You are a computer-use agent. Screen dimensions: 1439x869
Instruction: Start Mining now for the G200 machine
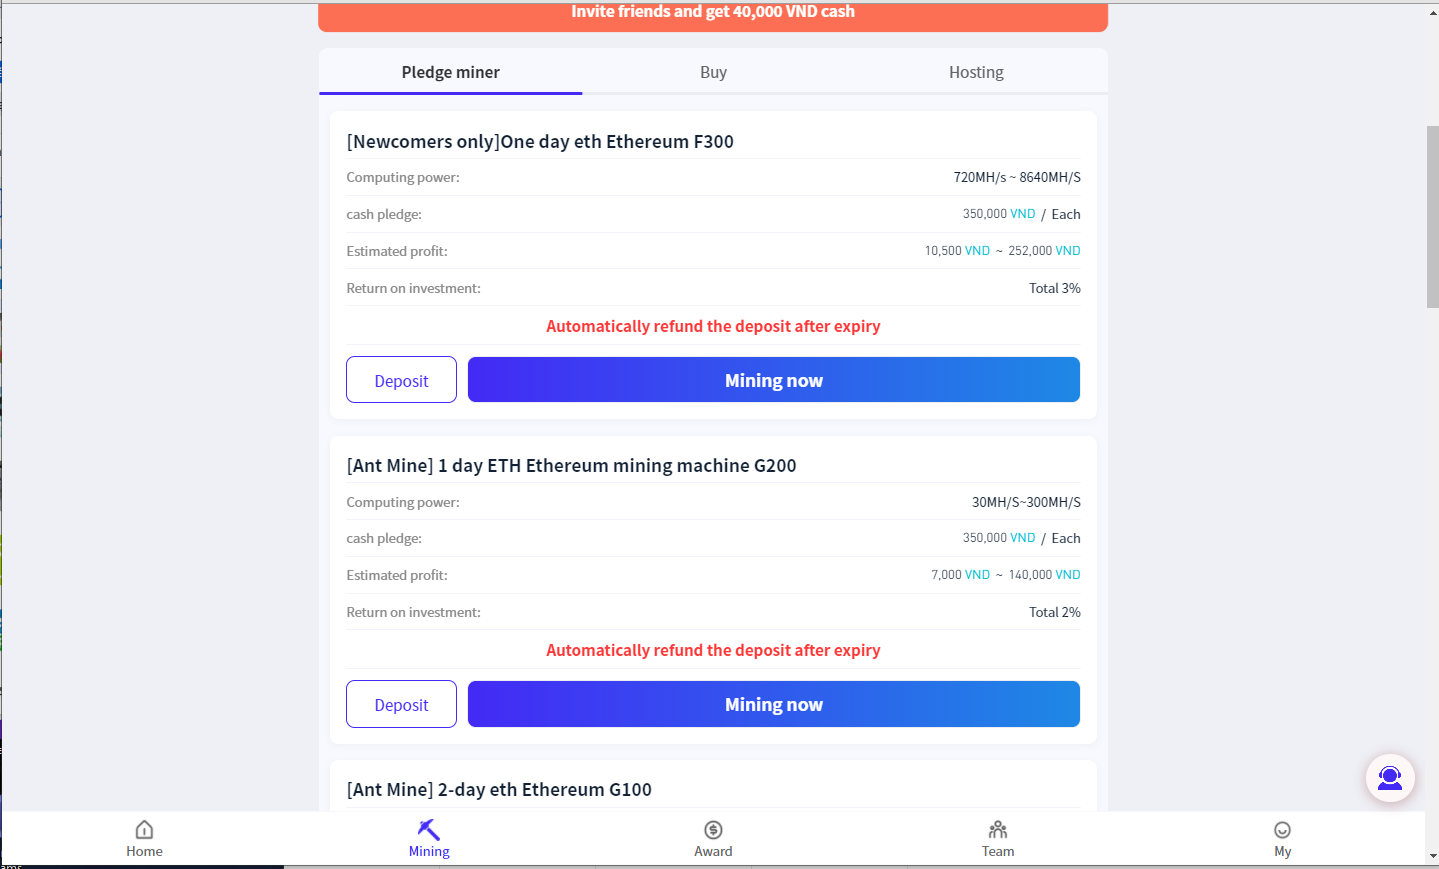(773, 704)
